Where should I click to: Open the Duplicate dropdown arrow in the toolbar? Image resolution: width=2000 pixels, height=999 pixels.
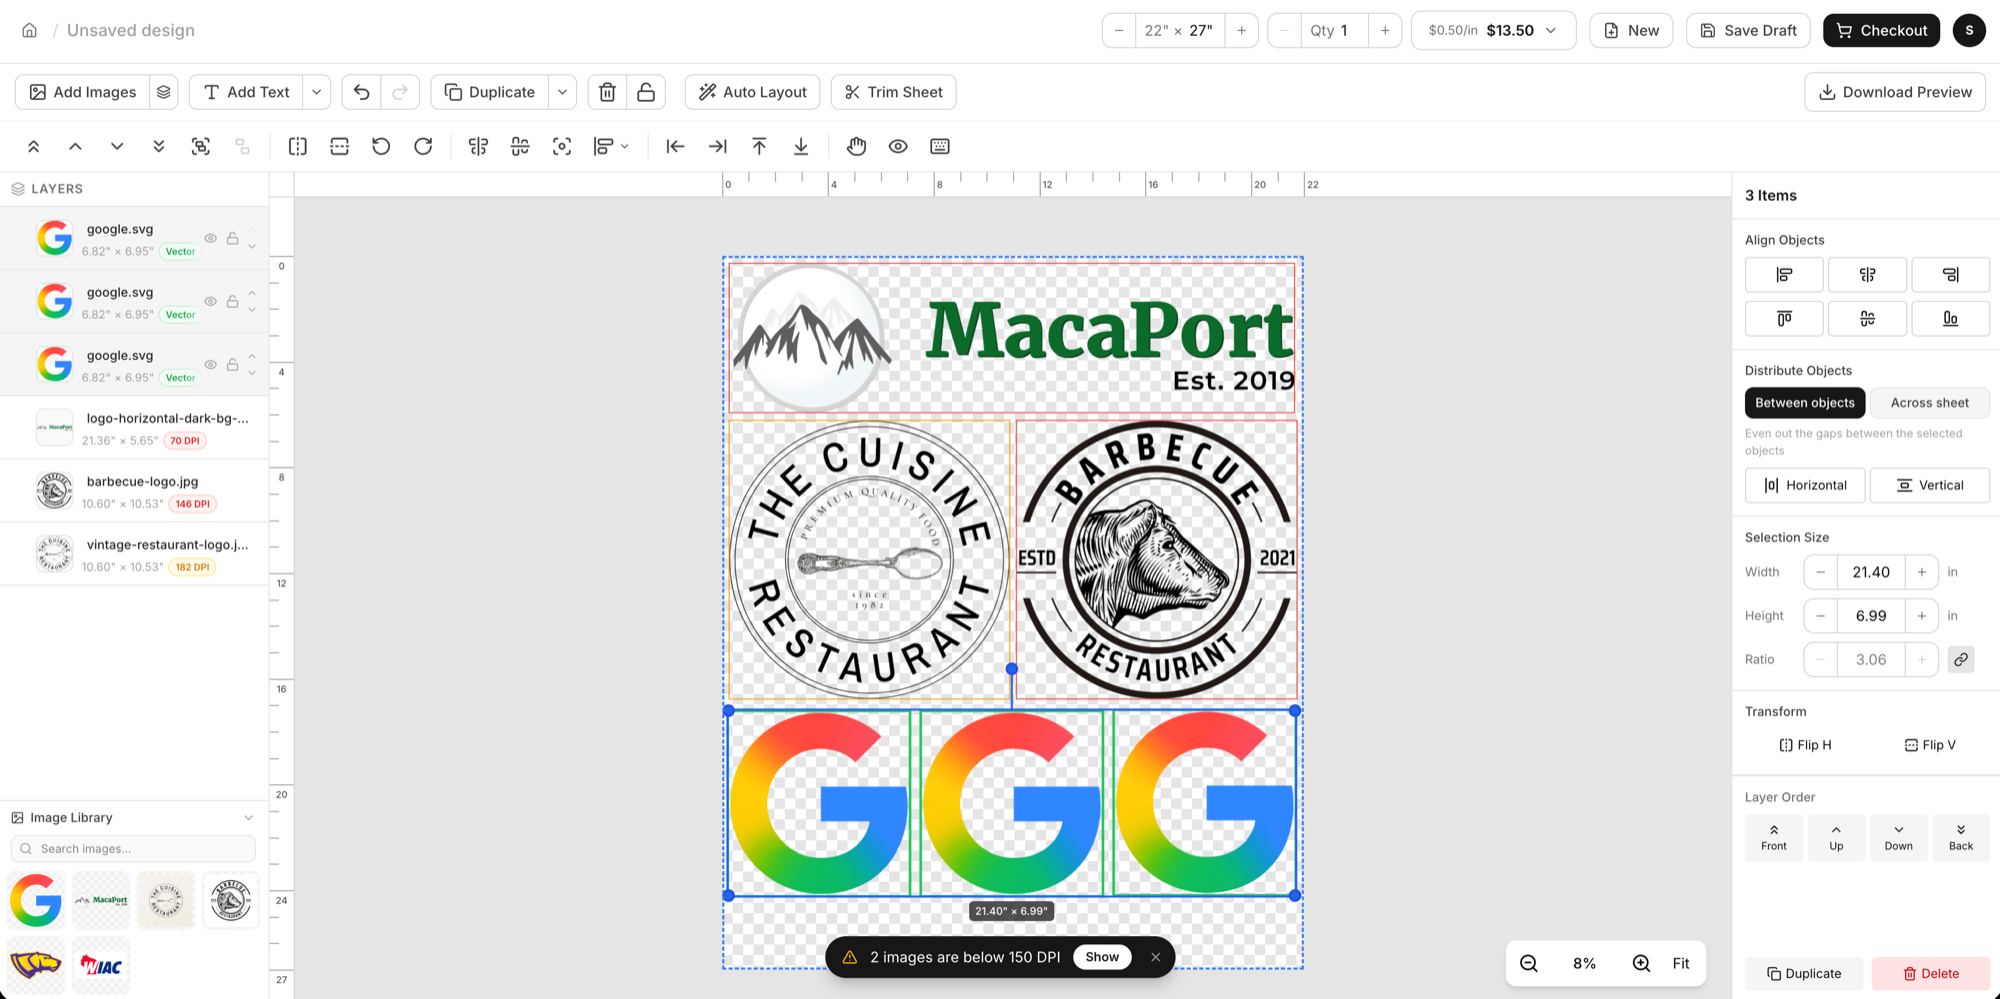point(563,92)
